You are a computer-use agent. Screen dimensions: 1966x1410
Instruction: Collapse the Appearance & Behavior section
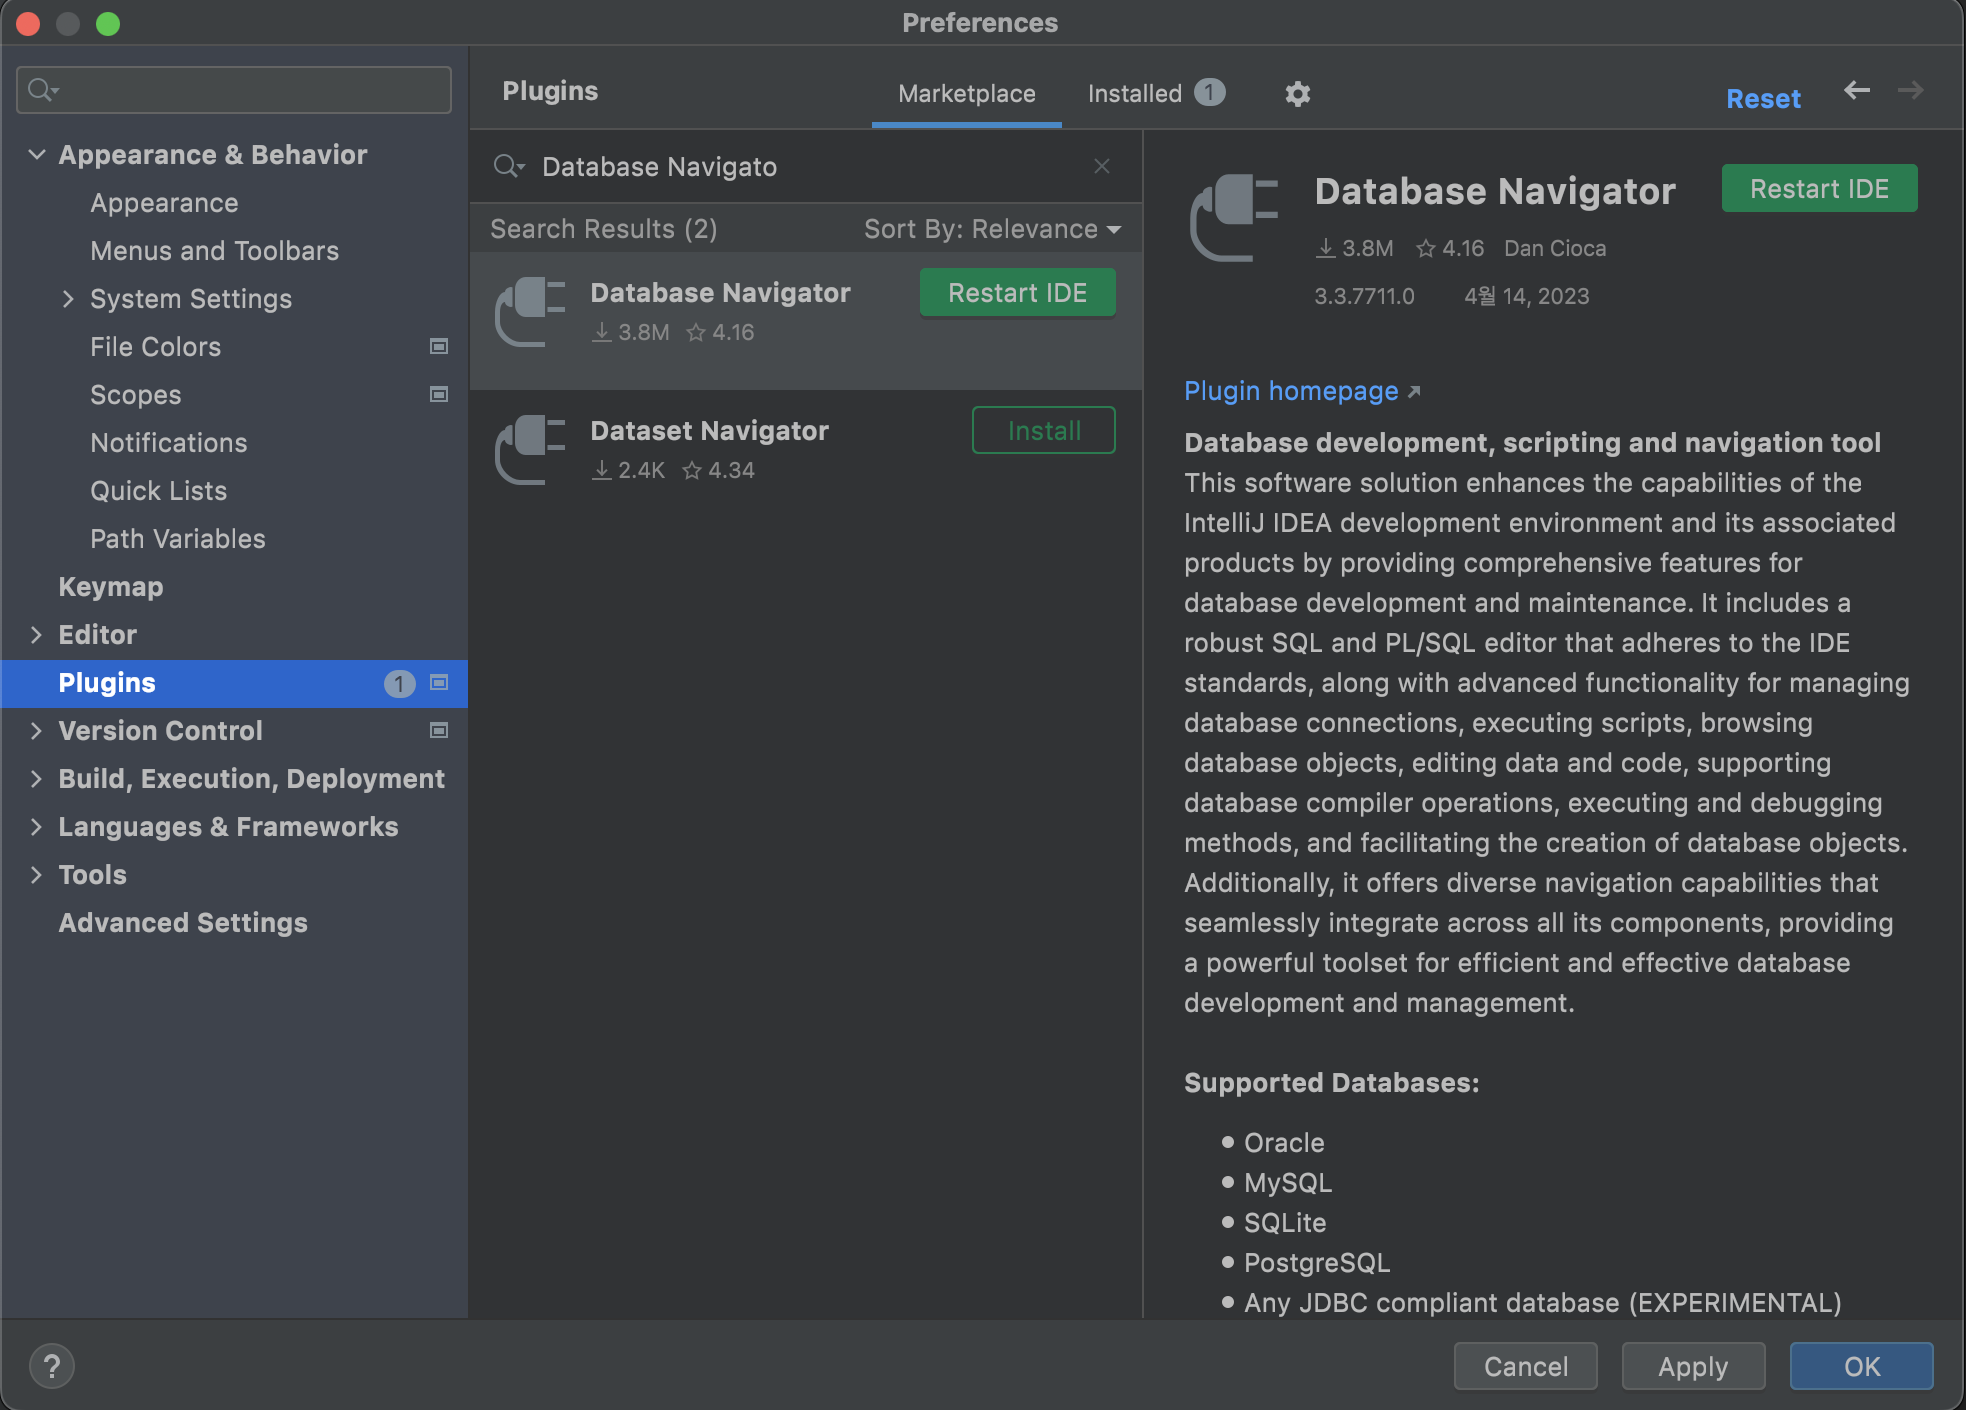click(37, 155)
